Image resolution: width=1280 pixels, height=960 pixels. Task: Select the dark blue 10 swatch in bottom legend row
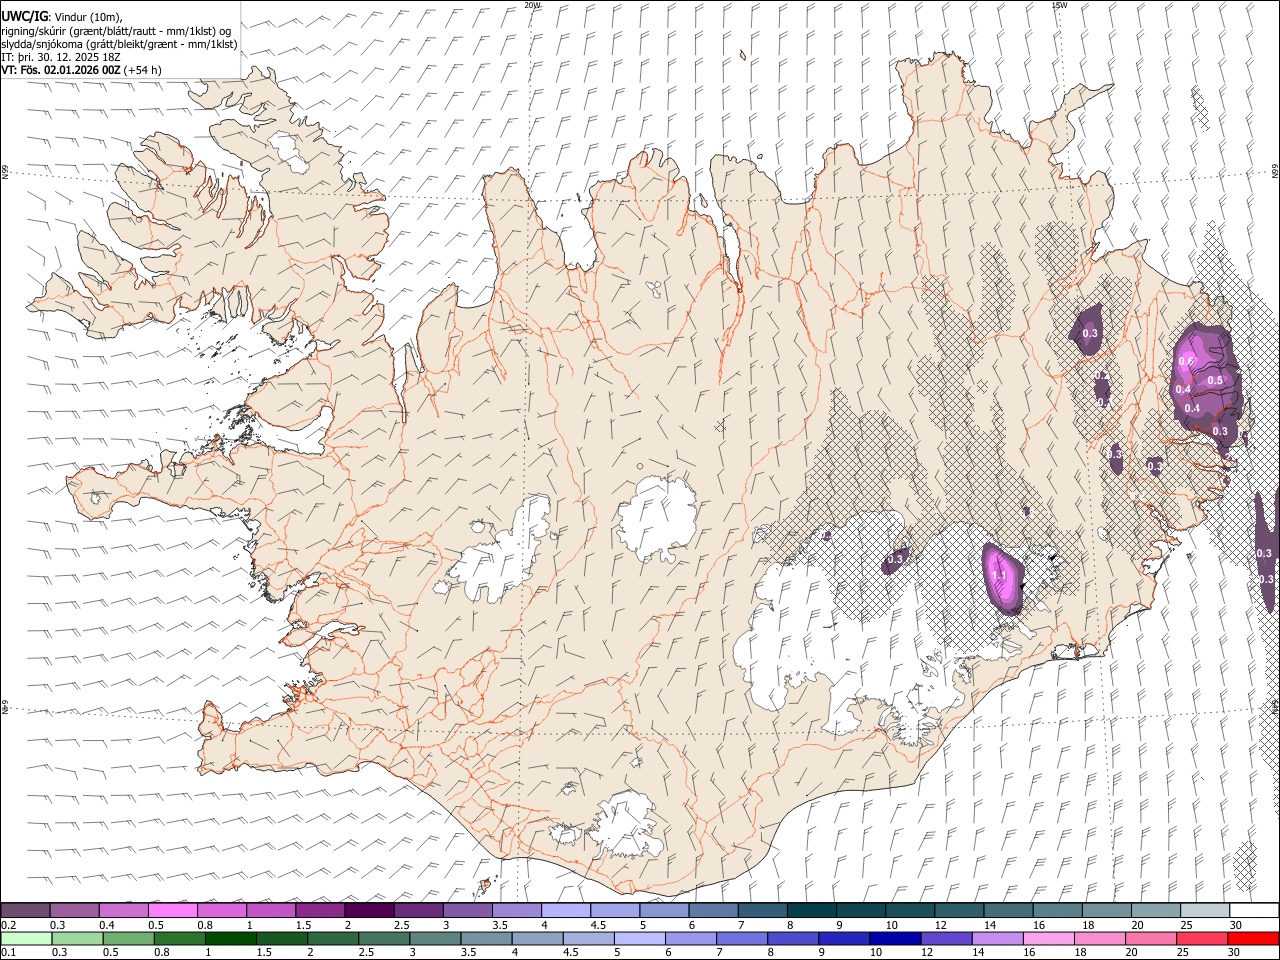(895, 938)
